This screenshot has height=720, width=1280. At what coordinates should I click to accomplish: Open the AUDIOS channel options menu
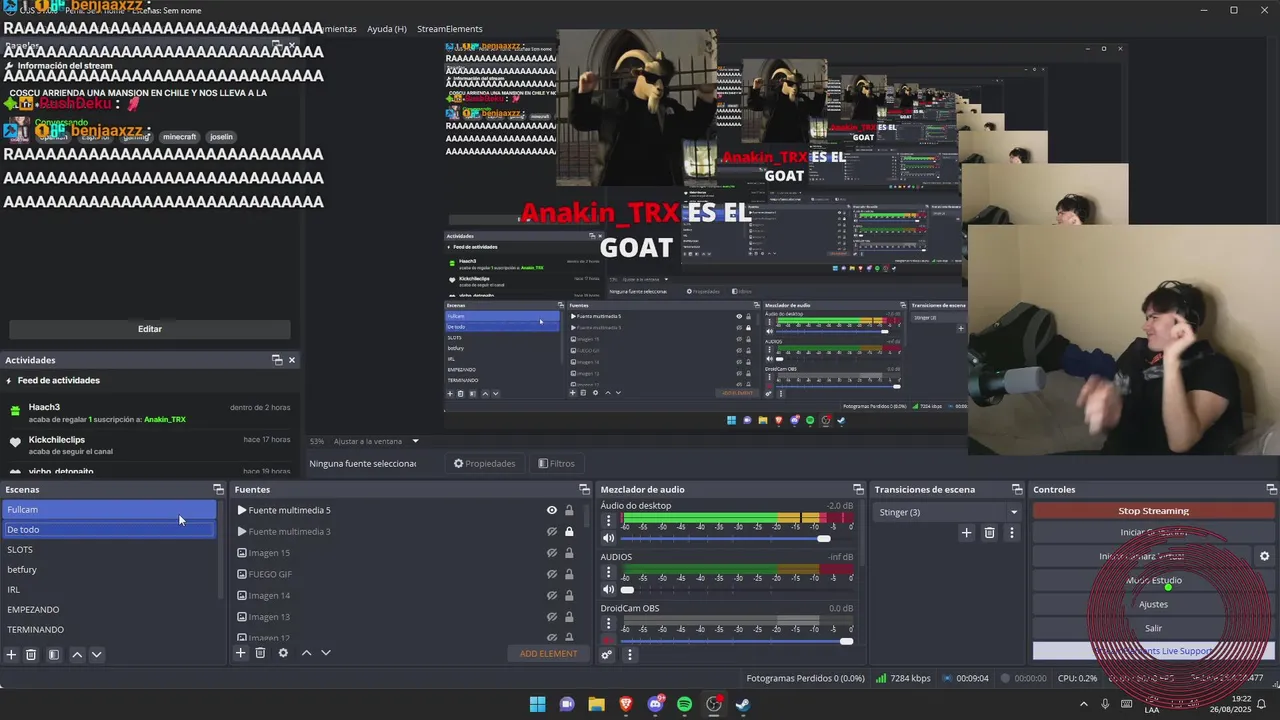point(608,573)
